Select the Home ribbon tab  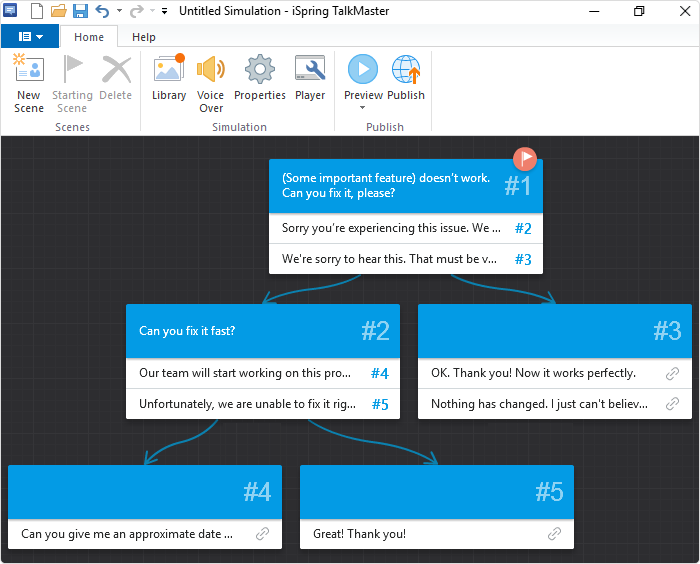click(x=89, y=37)
